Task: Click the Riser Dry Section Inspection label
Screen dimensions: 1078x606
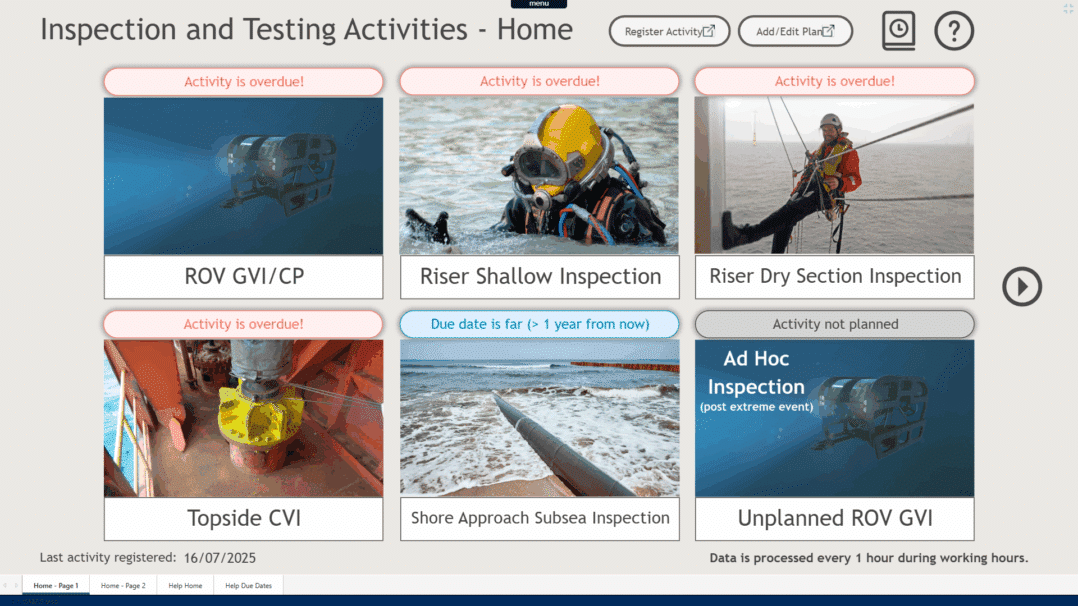Action: coord(835,276)
